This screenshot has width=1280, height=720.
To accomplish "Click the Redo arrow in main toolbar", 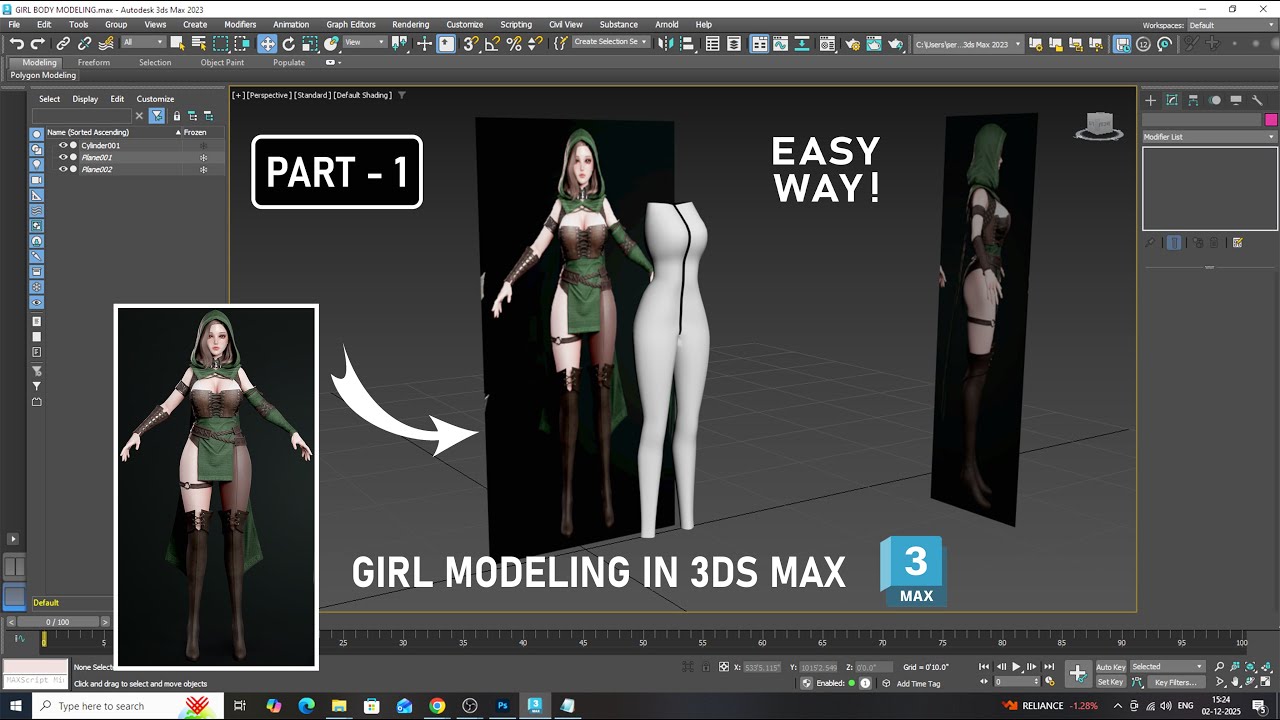I will click(x=38, y=43).
